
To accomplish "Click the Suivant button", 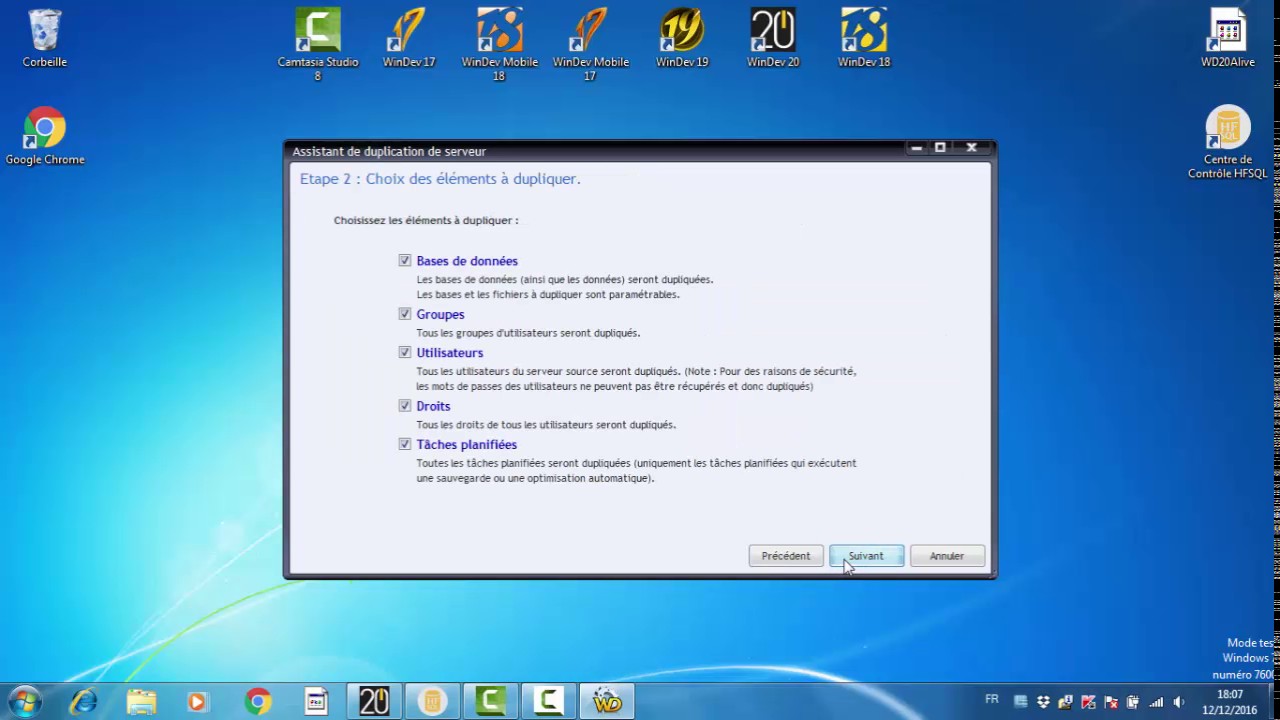I will pyautogui.click(x=866, y=556).
